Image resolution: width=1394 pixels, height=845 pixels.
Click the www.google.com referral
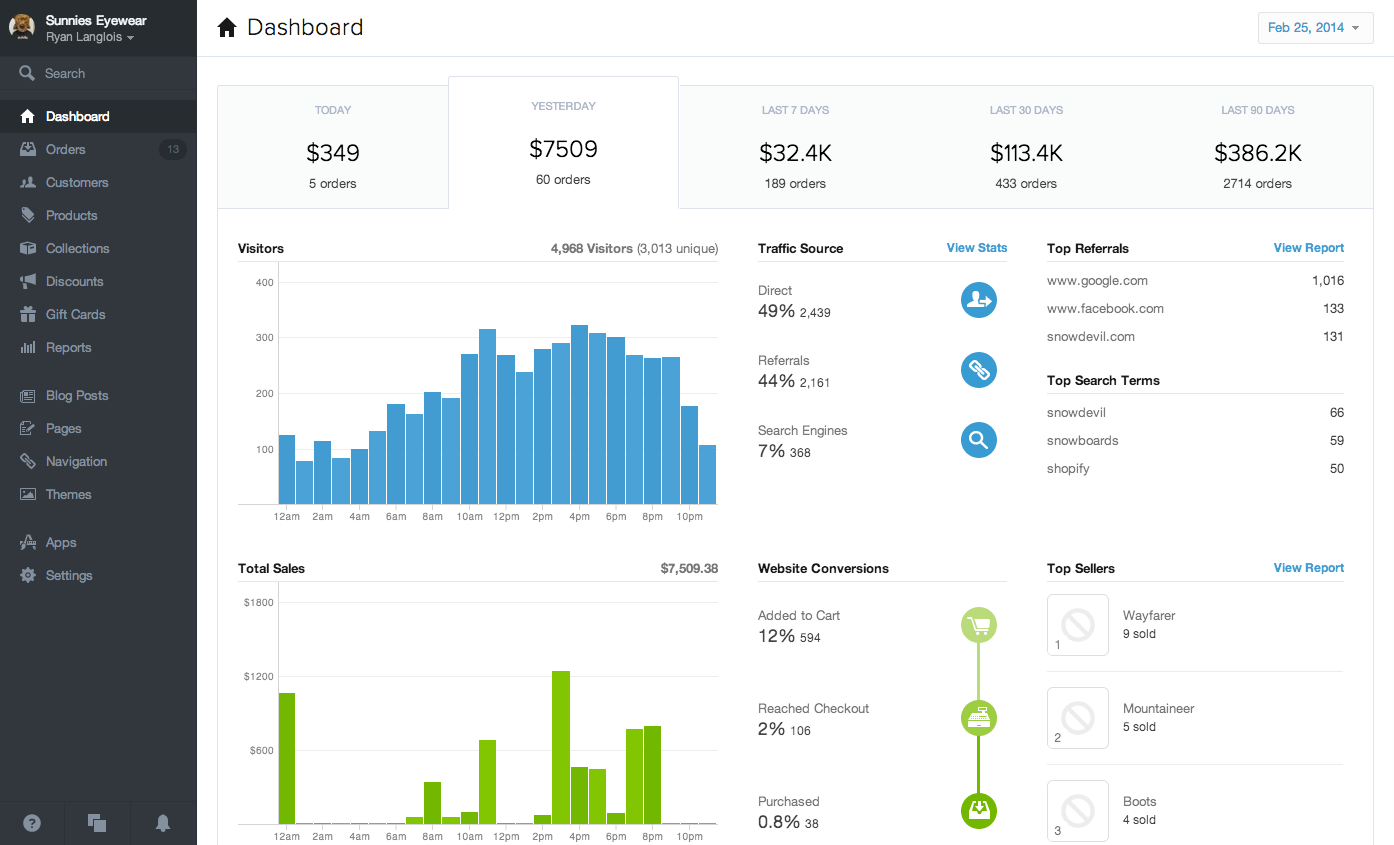(1097, 281)
